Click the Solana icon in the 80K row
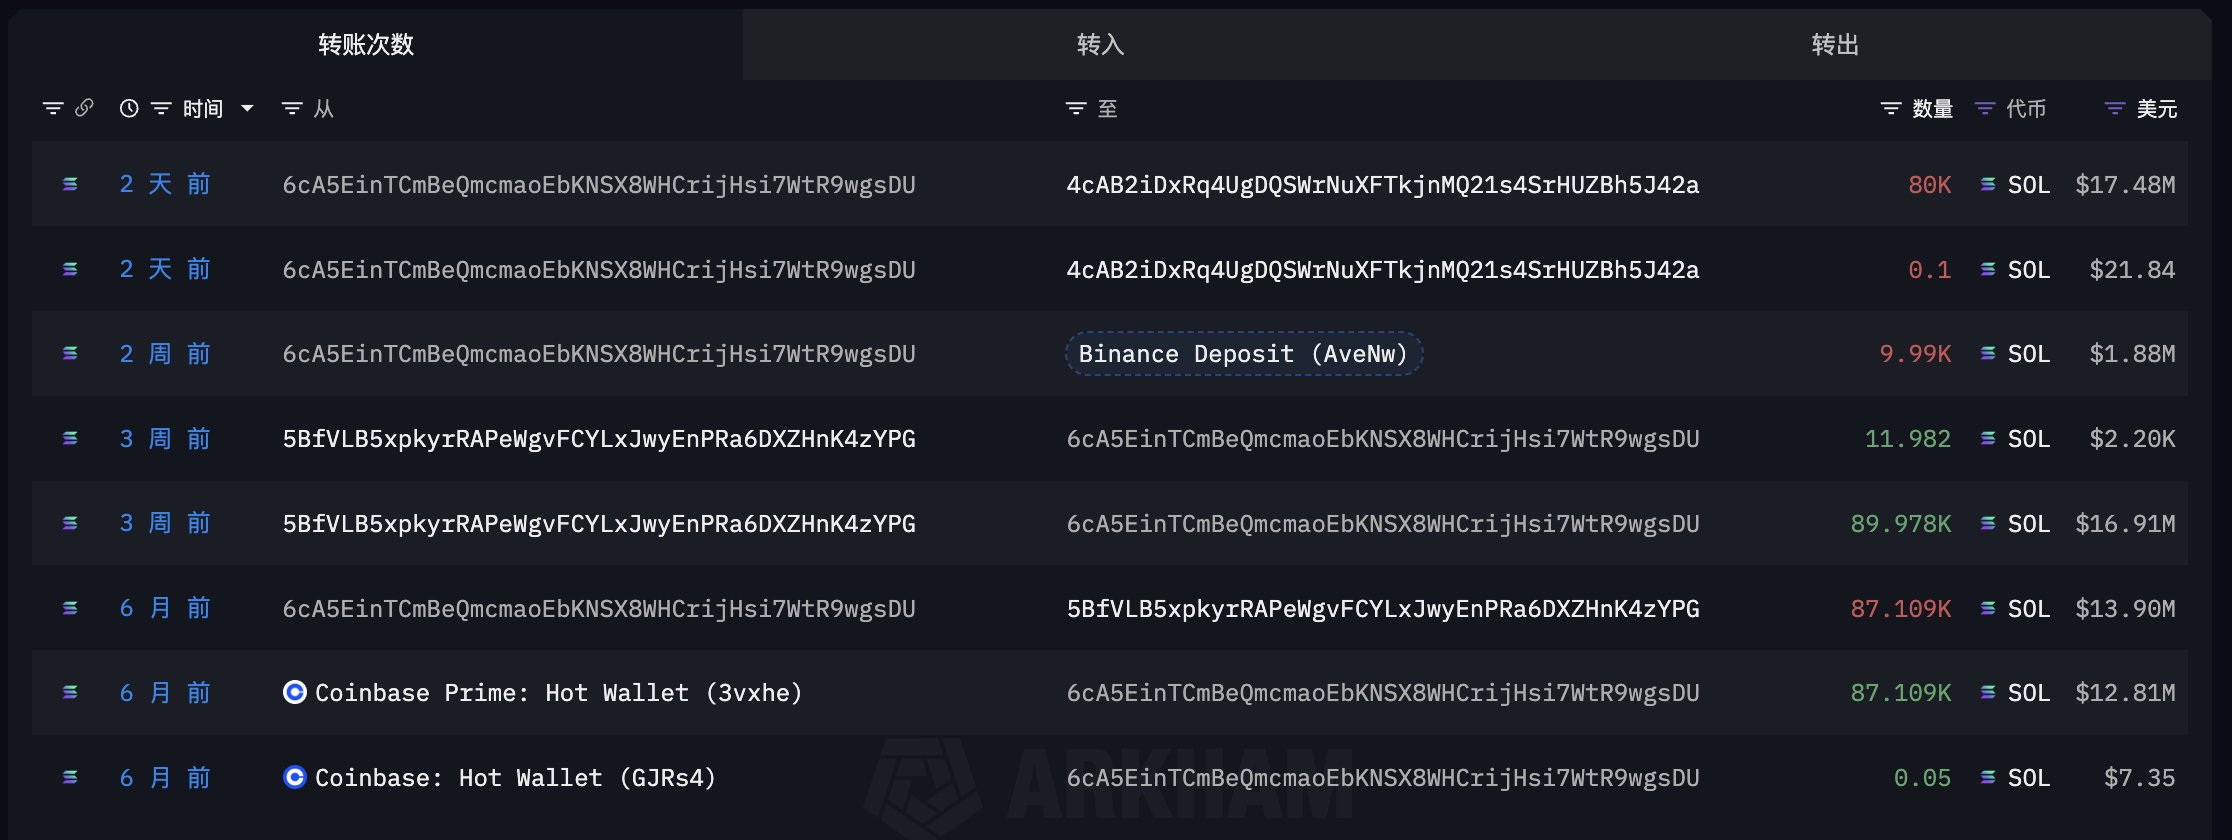The image size is (2232, 840). (1988, 184)
